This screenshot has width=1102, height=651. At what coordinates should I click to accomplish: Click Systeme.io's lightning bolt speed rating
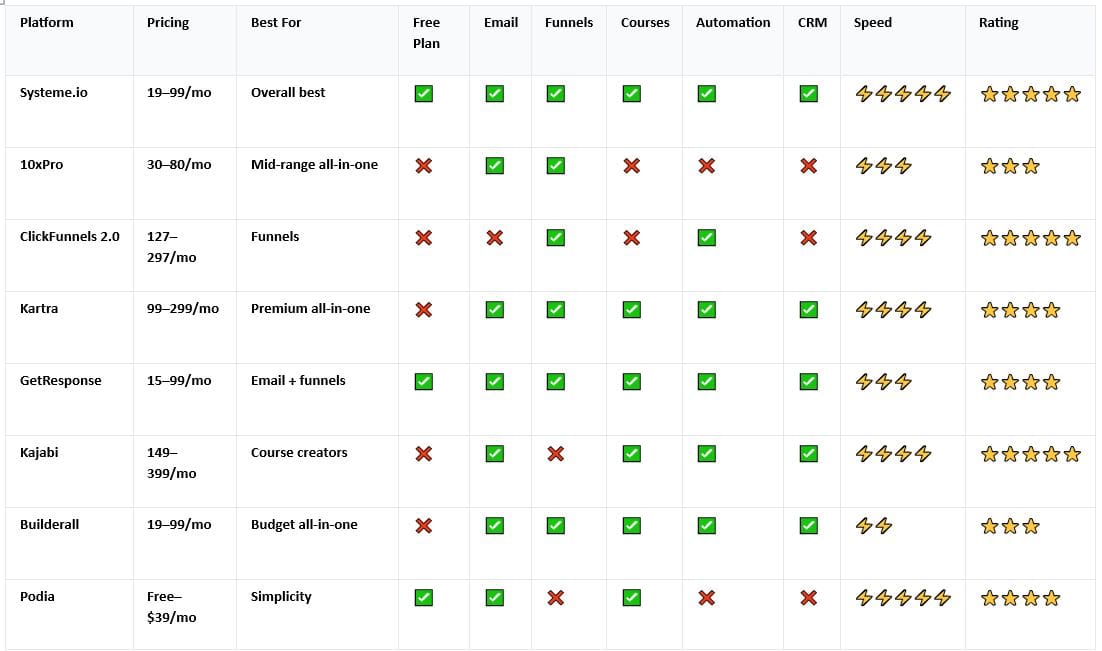[903, 94]
